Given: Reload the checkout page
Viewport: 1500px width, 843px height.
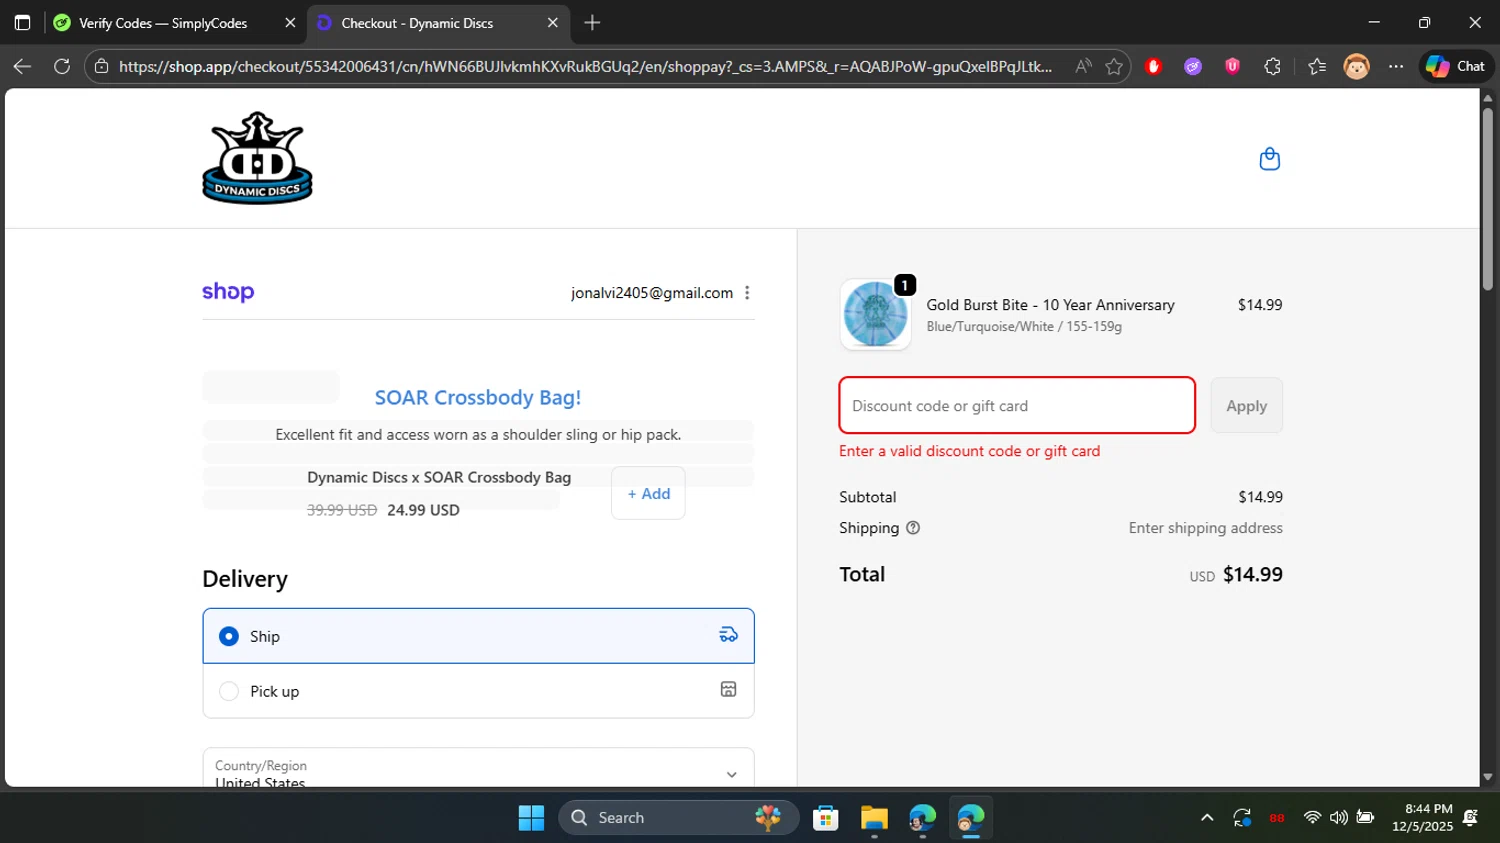Looking at the screenshot, I should coord(62,66).
